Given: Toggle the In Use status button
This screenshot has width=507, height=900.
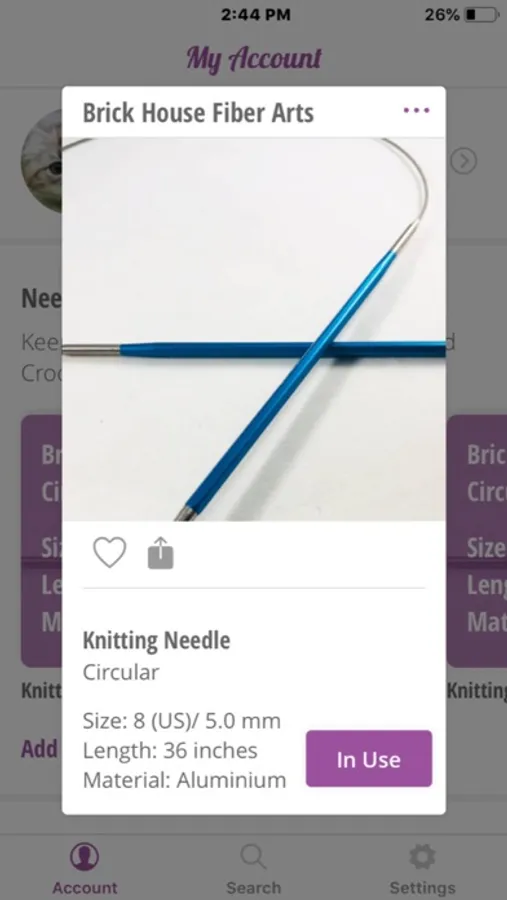Looking at the screenshot, I should point(369,759).
